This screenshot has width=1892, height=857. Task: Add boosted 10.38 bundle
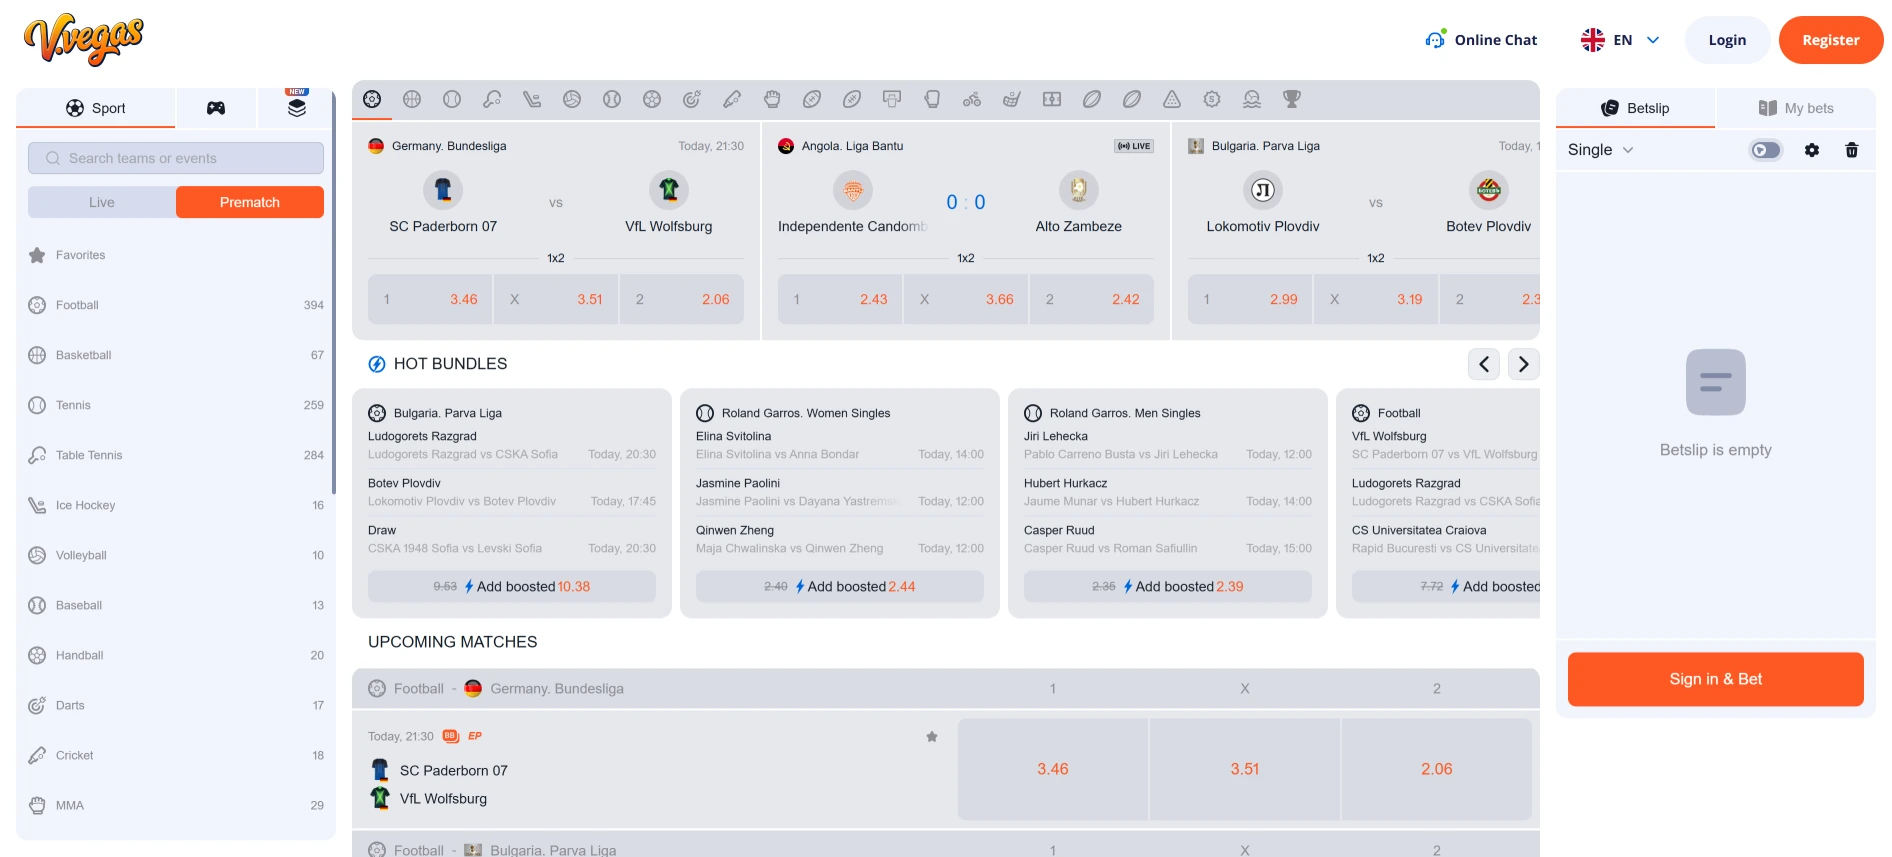pos(512,586)
